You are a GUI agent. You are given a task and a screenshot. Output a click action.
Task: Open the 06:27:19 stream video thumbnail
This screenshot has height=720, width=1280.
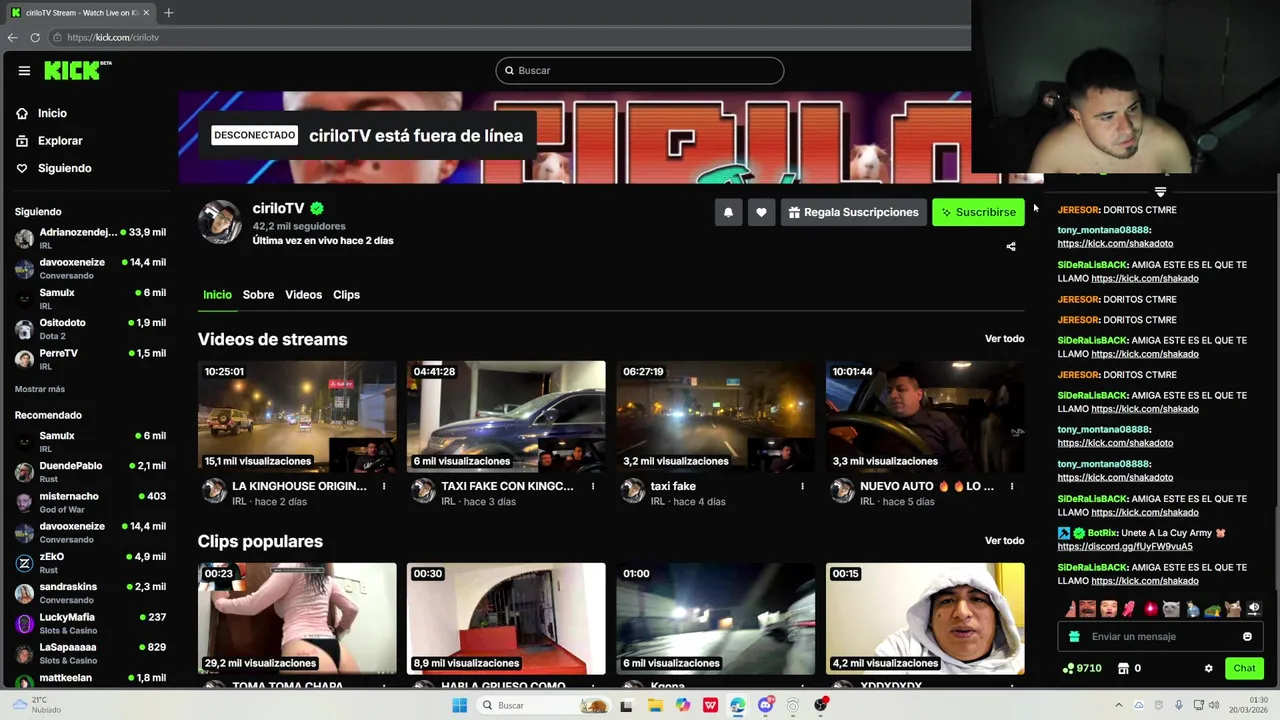click(x=715, y=417)
